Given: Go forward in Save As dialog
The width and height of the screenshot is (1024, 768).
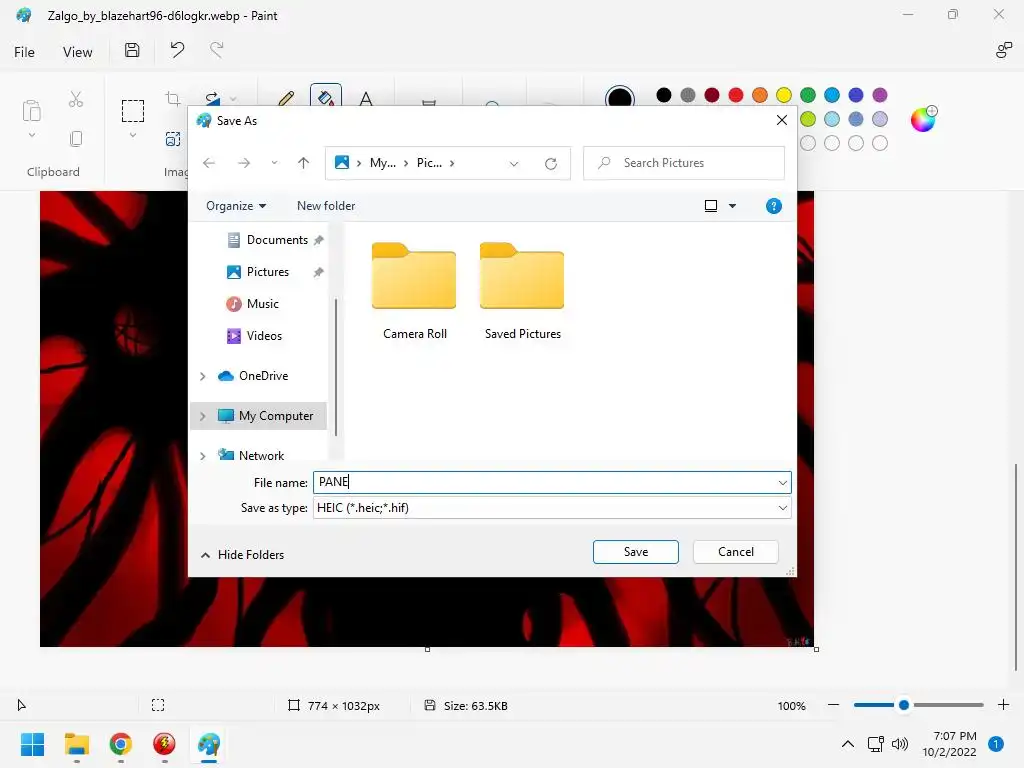Looking at the screenshot, I should (244, 163).
